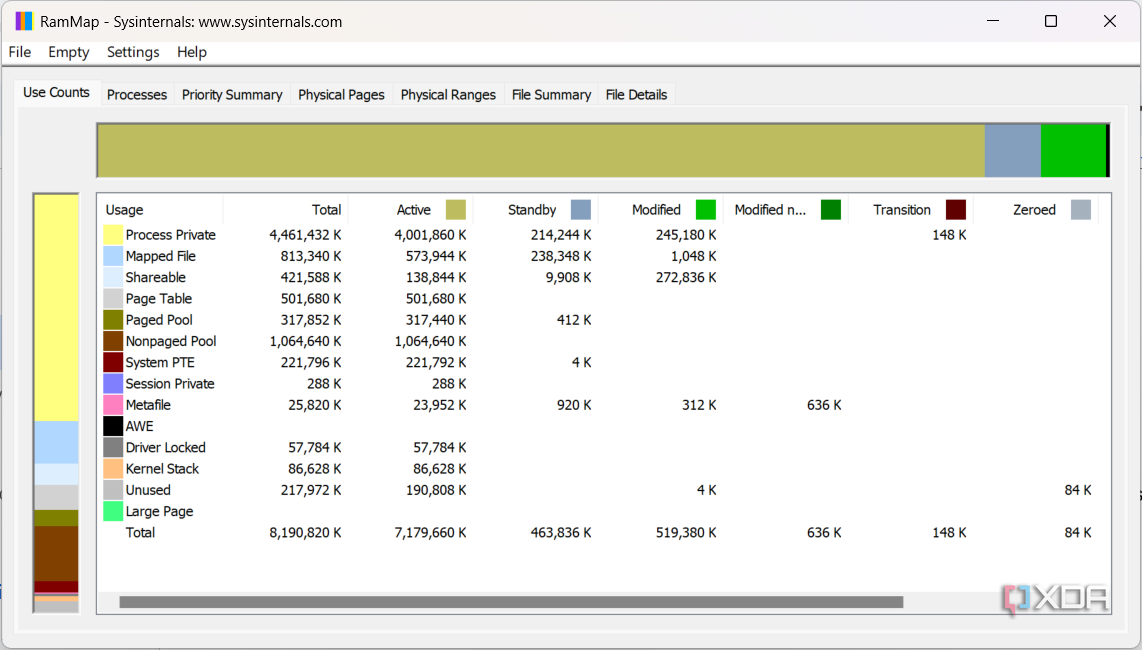This screenshot has height=650, width=1142.
Task: Click the Unused row gray swatch
Action: [113, 490]
